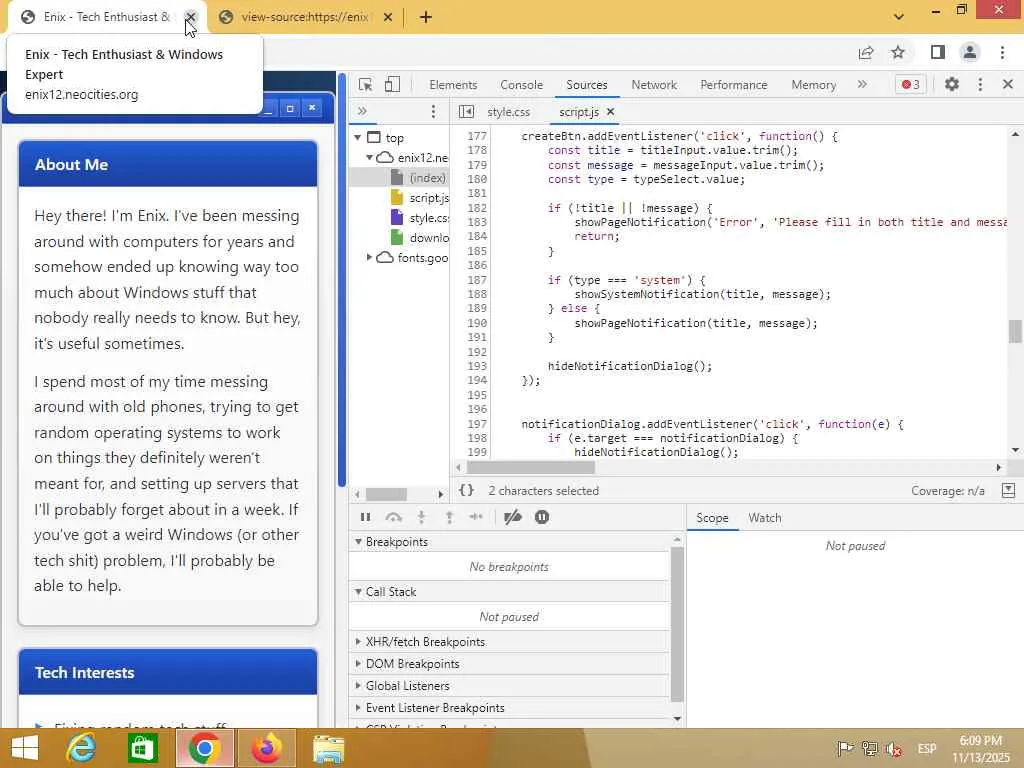This screenshot has width=1024, height=768.
Task: Open the DevTools three-dot menu
Action: (x=980, y=85)
